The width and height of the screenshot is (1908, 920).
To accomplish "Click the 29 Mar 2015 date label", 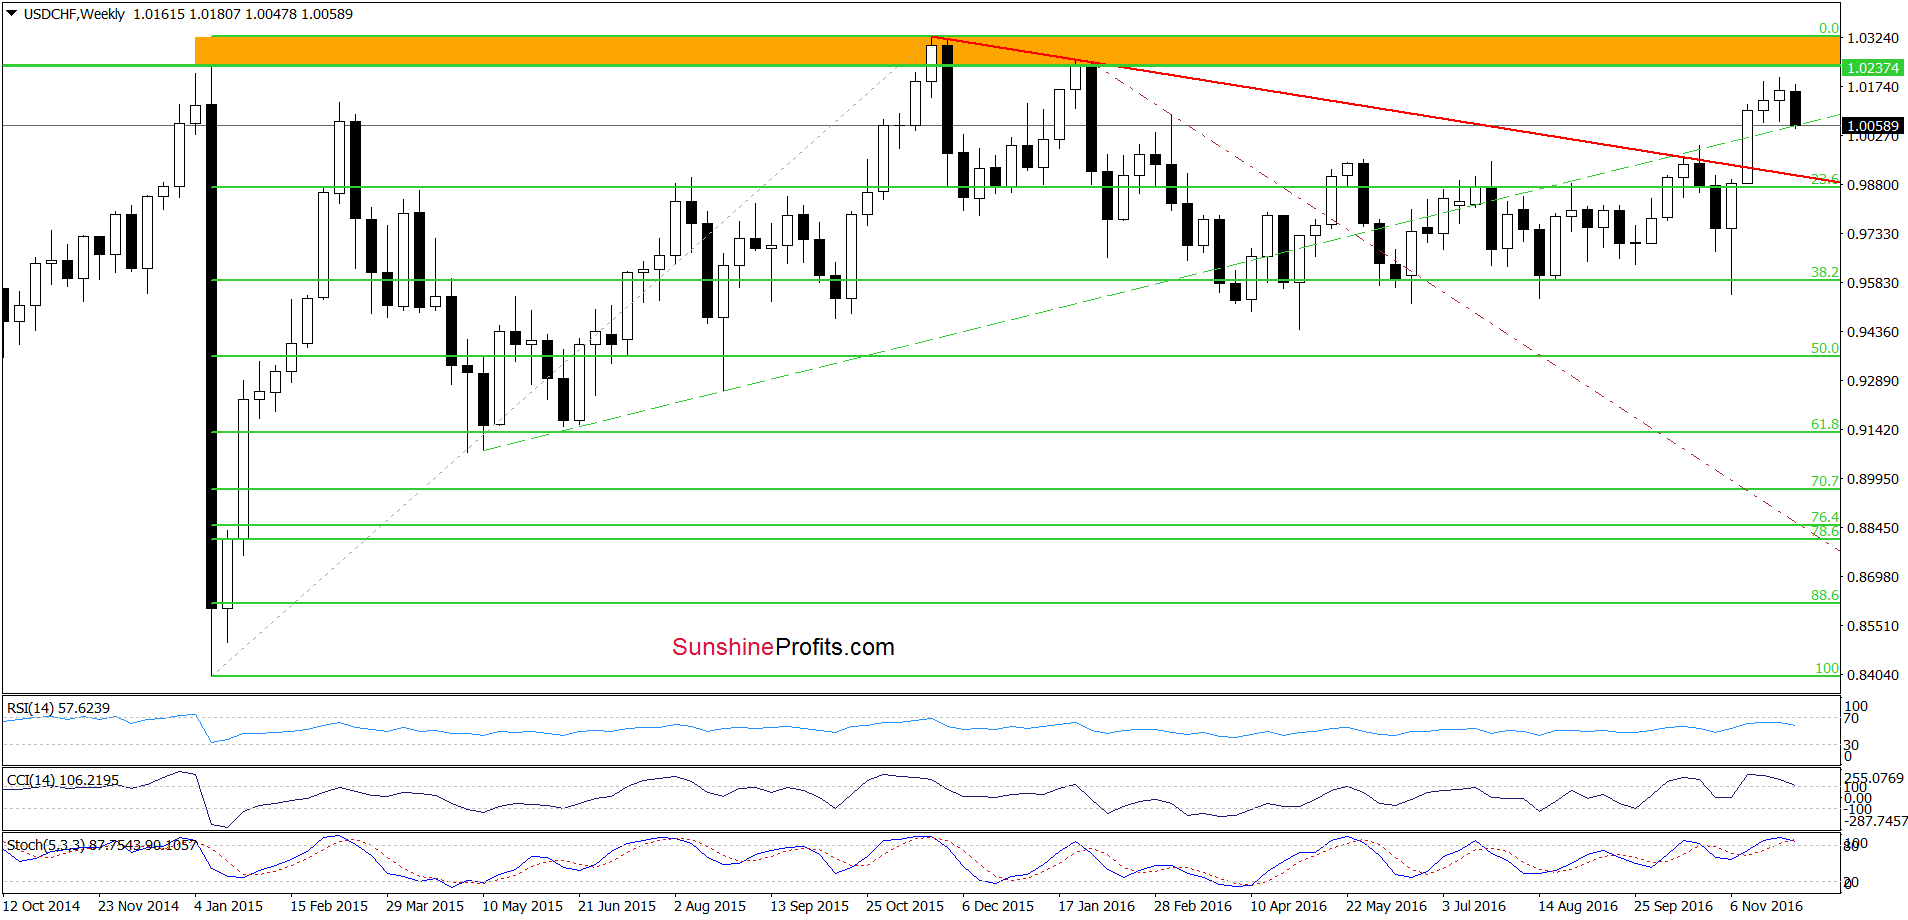I will [x=424, y=906].
